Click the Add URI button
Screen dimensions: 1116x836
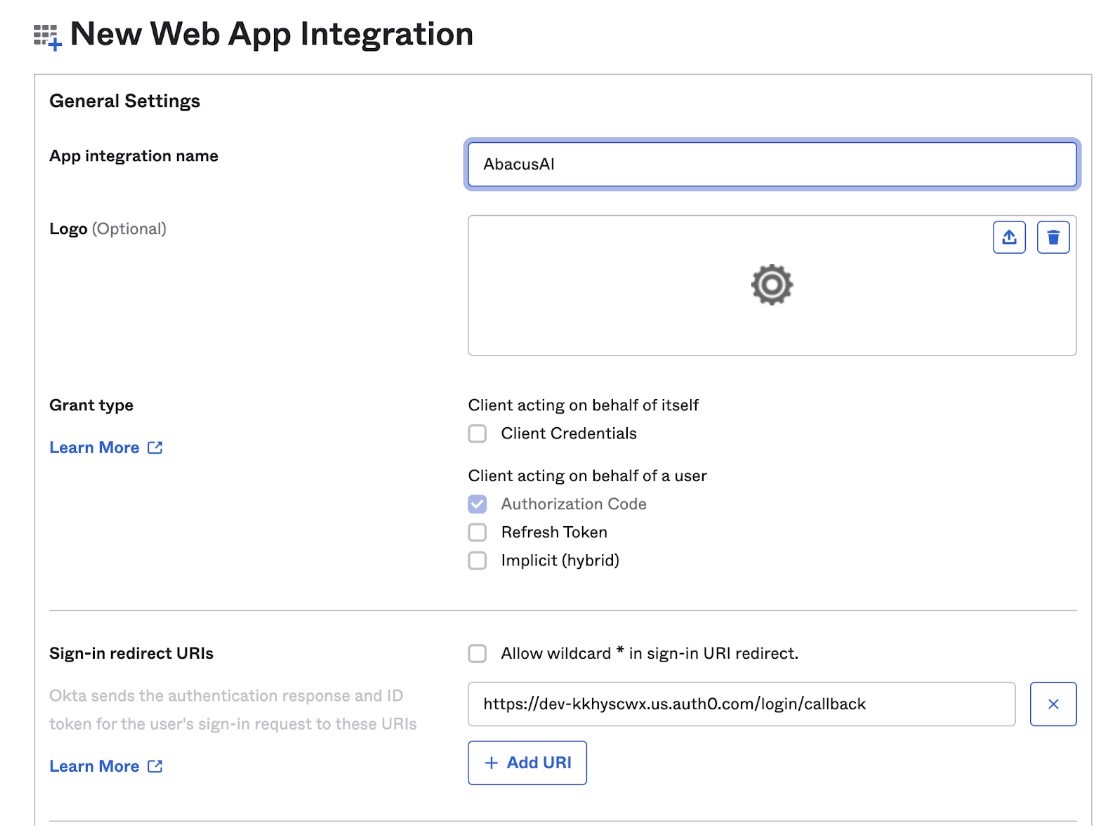click(x=527, y=762)
